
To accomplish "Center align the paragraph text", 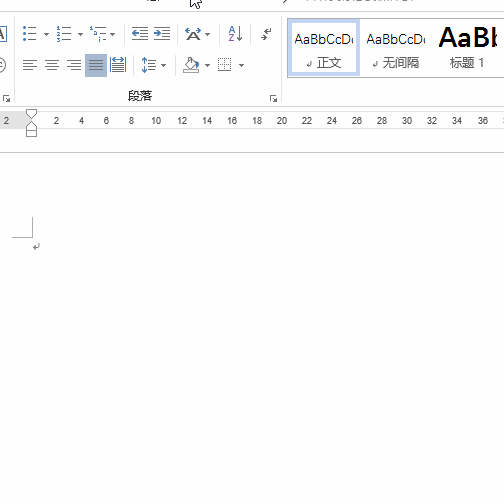I will [x=52, y=65].
